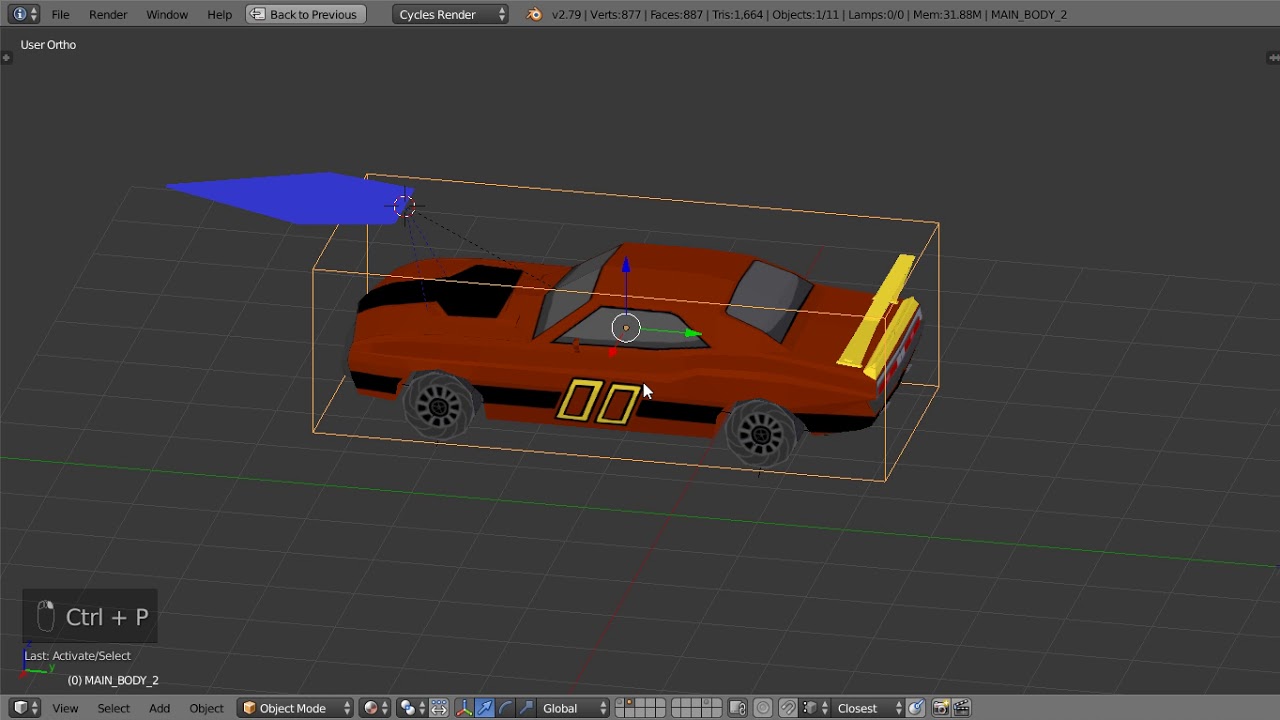
Task: Click the blue Z axis manipulator arrow
Action: pyautogui.click(x=626, y=266)
